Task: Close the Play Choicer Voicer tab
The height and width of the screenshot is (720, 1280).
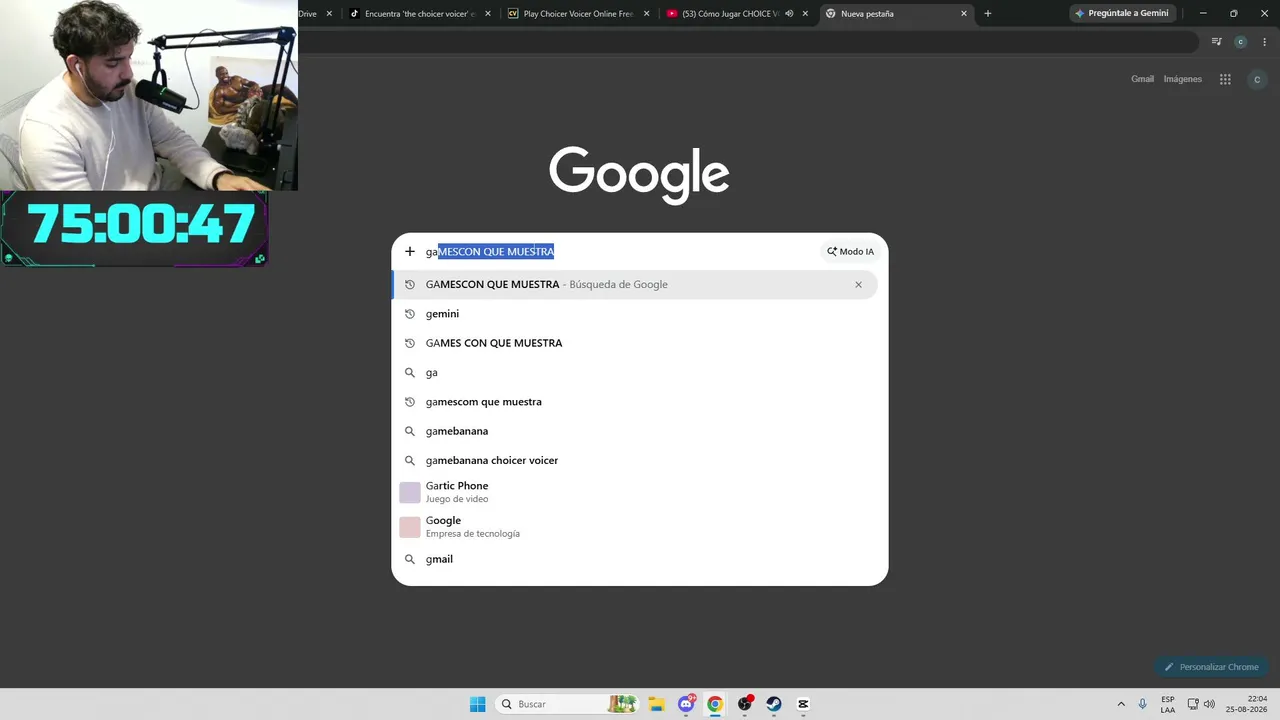Action: coord(647,14)
